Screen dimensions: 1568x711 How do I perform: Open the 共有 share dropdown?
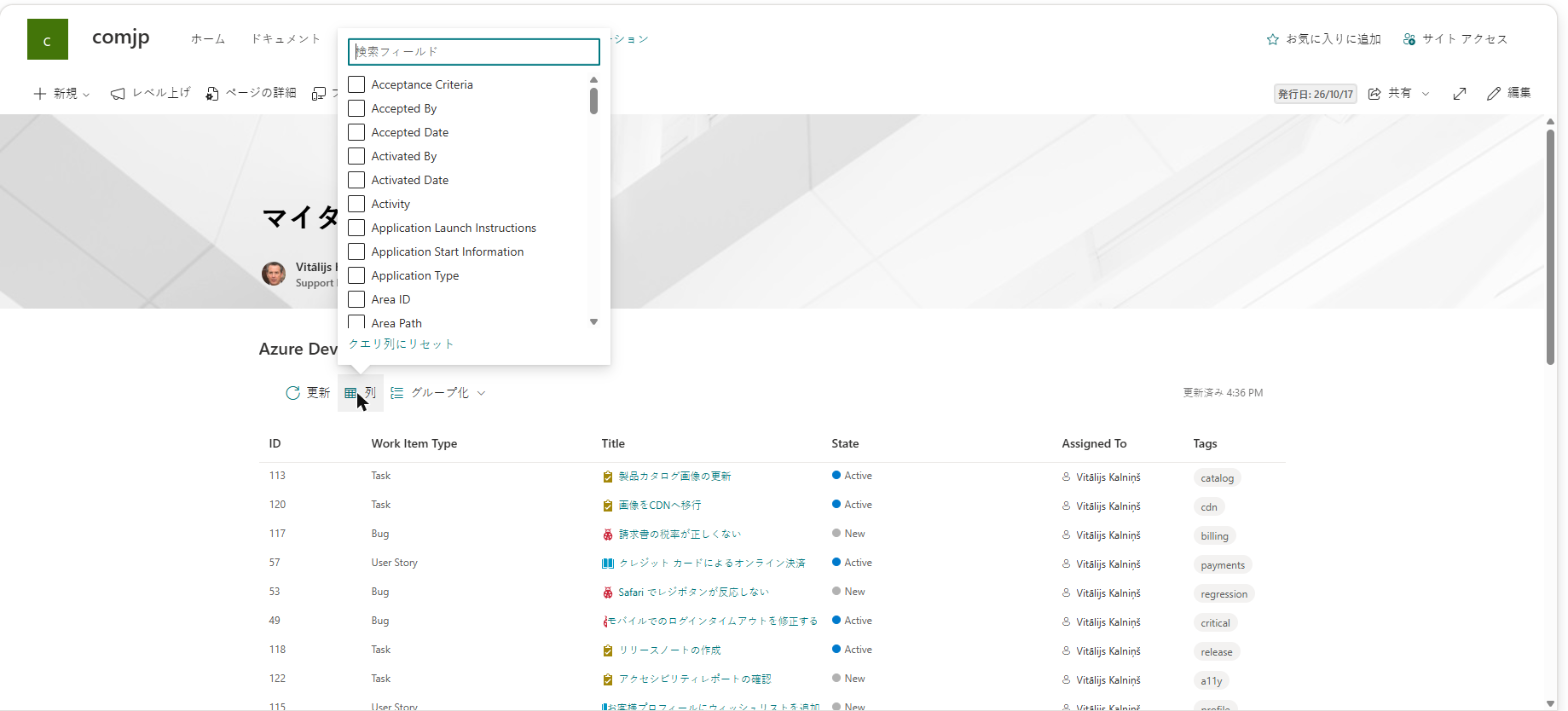1399,93
